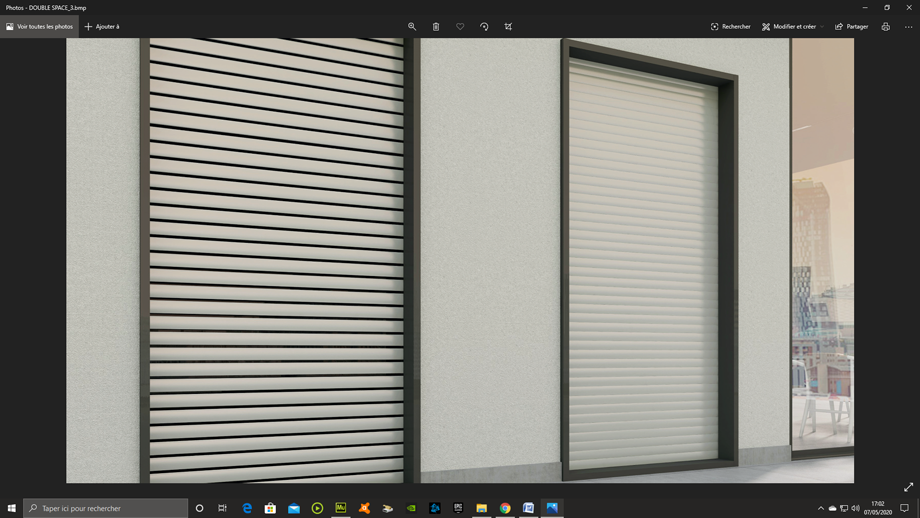
Task: Add photo to favorites with the heart icon
Action: click(x=460, y=27)
